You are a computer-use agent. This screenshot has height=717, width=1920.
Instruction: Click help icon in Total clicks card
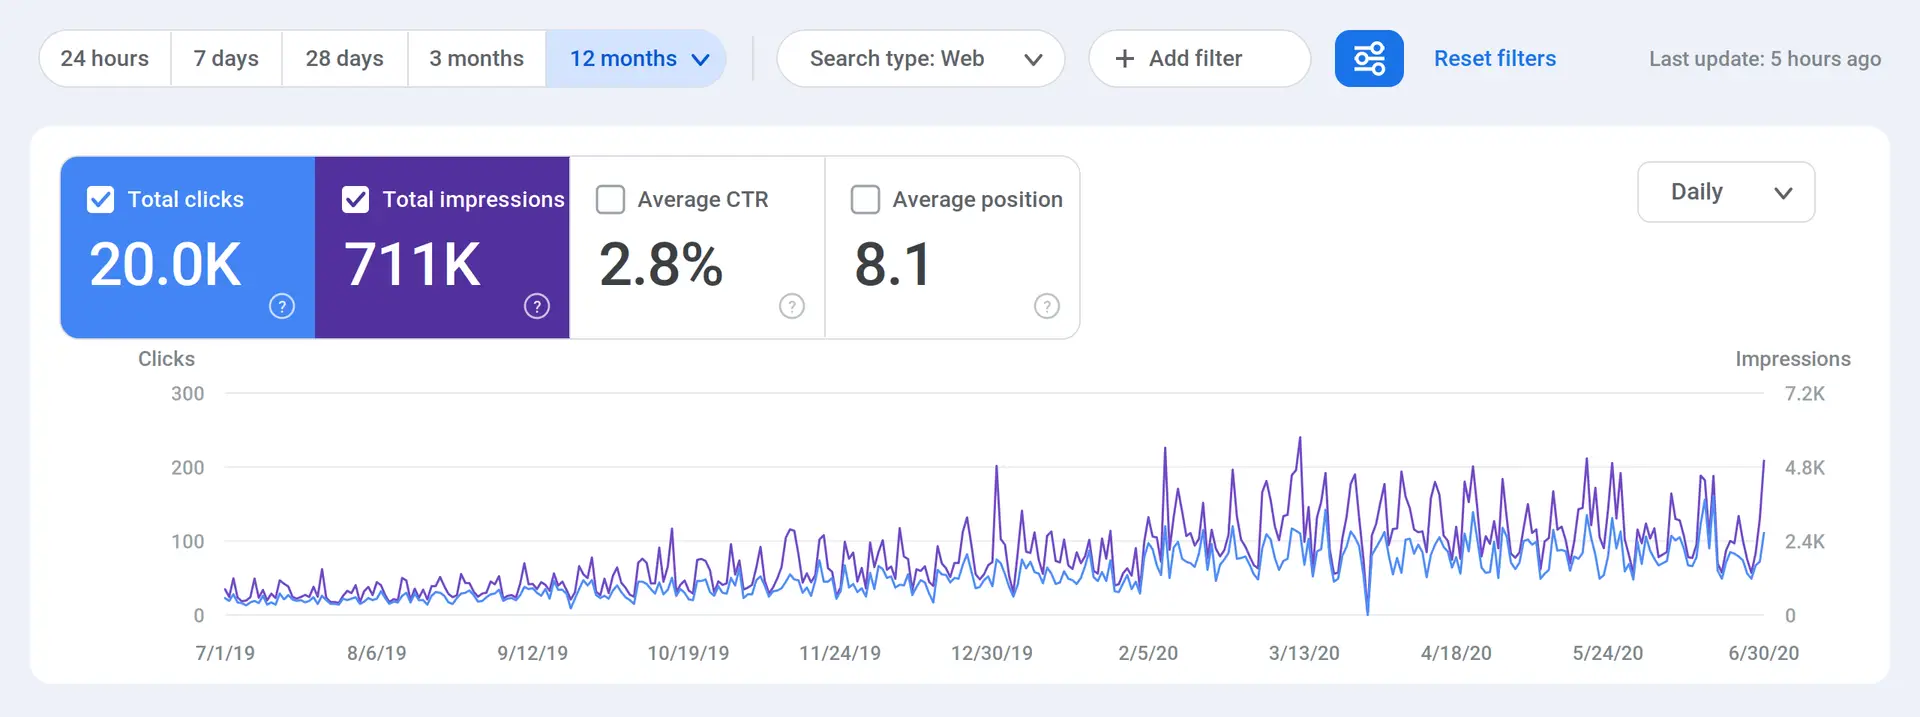(282, 306)
